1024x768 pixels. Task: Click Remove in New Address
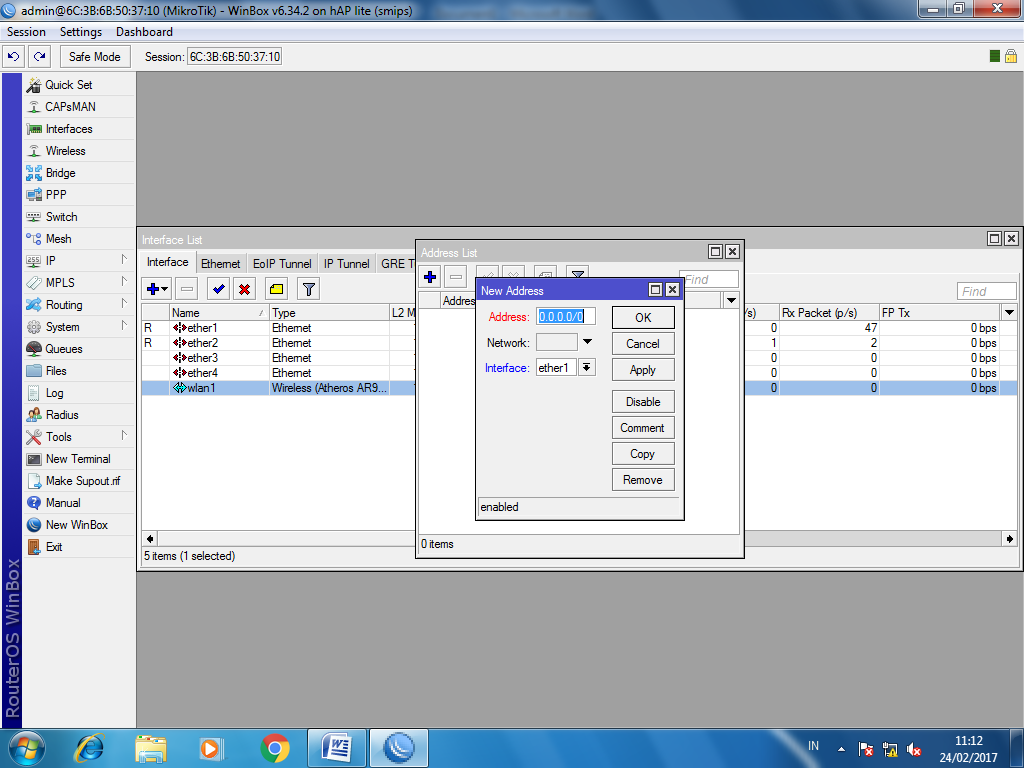[643, 480]
